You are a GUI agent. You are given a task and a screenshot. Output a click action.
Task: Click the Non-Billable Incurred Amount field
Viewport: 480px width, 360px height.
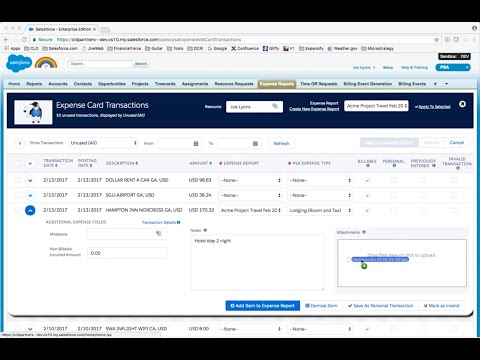point(127,253)
